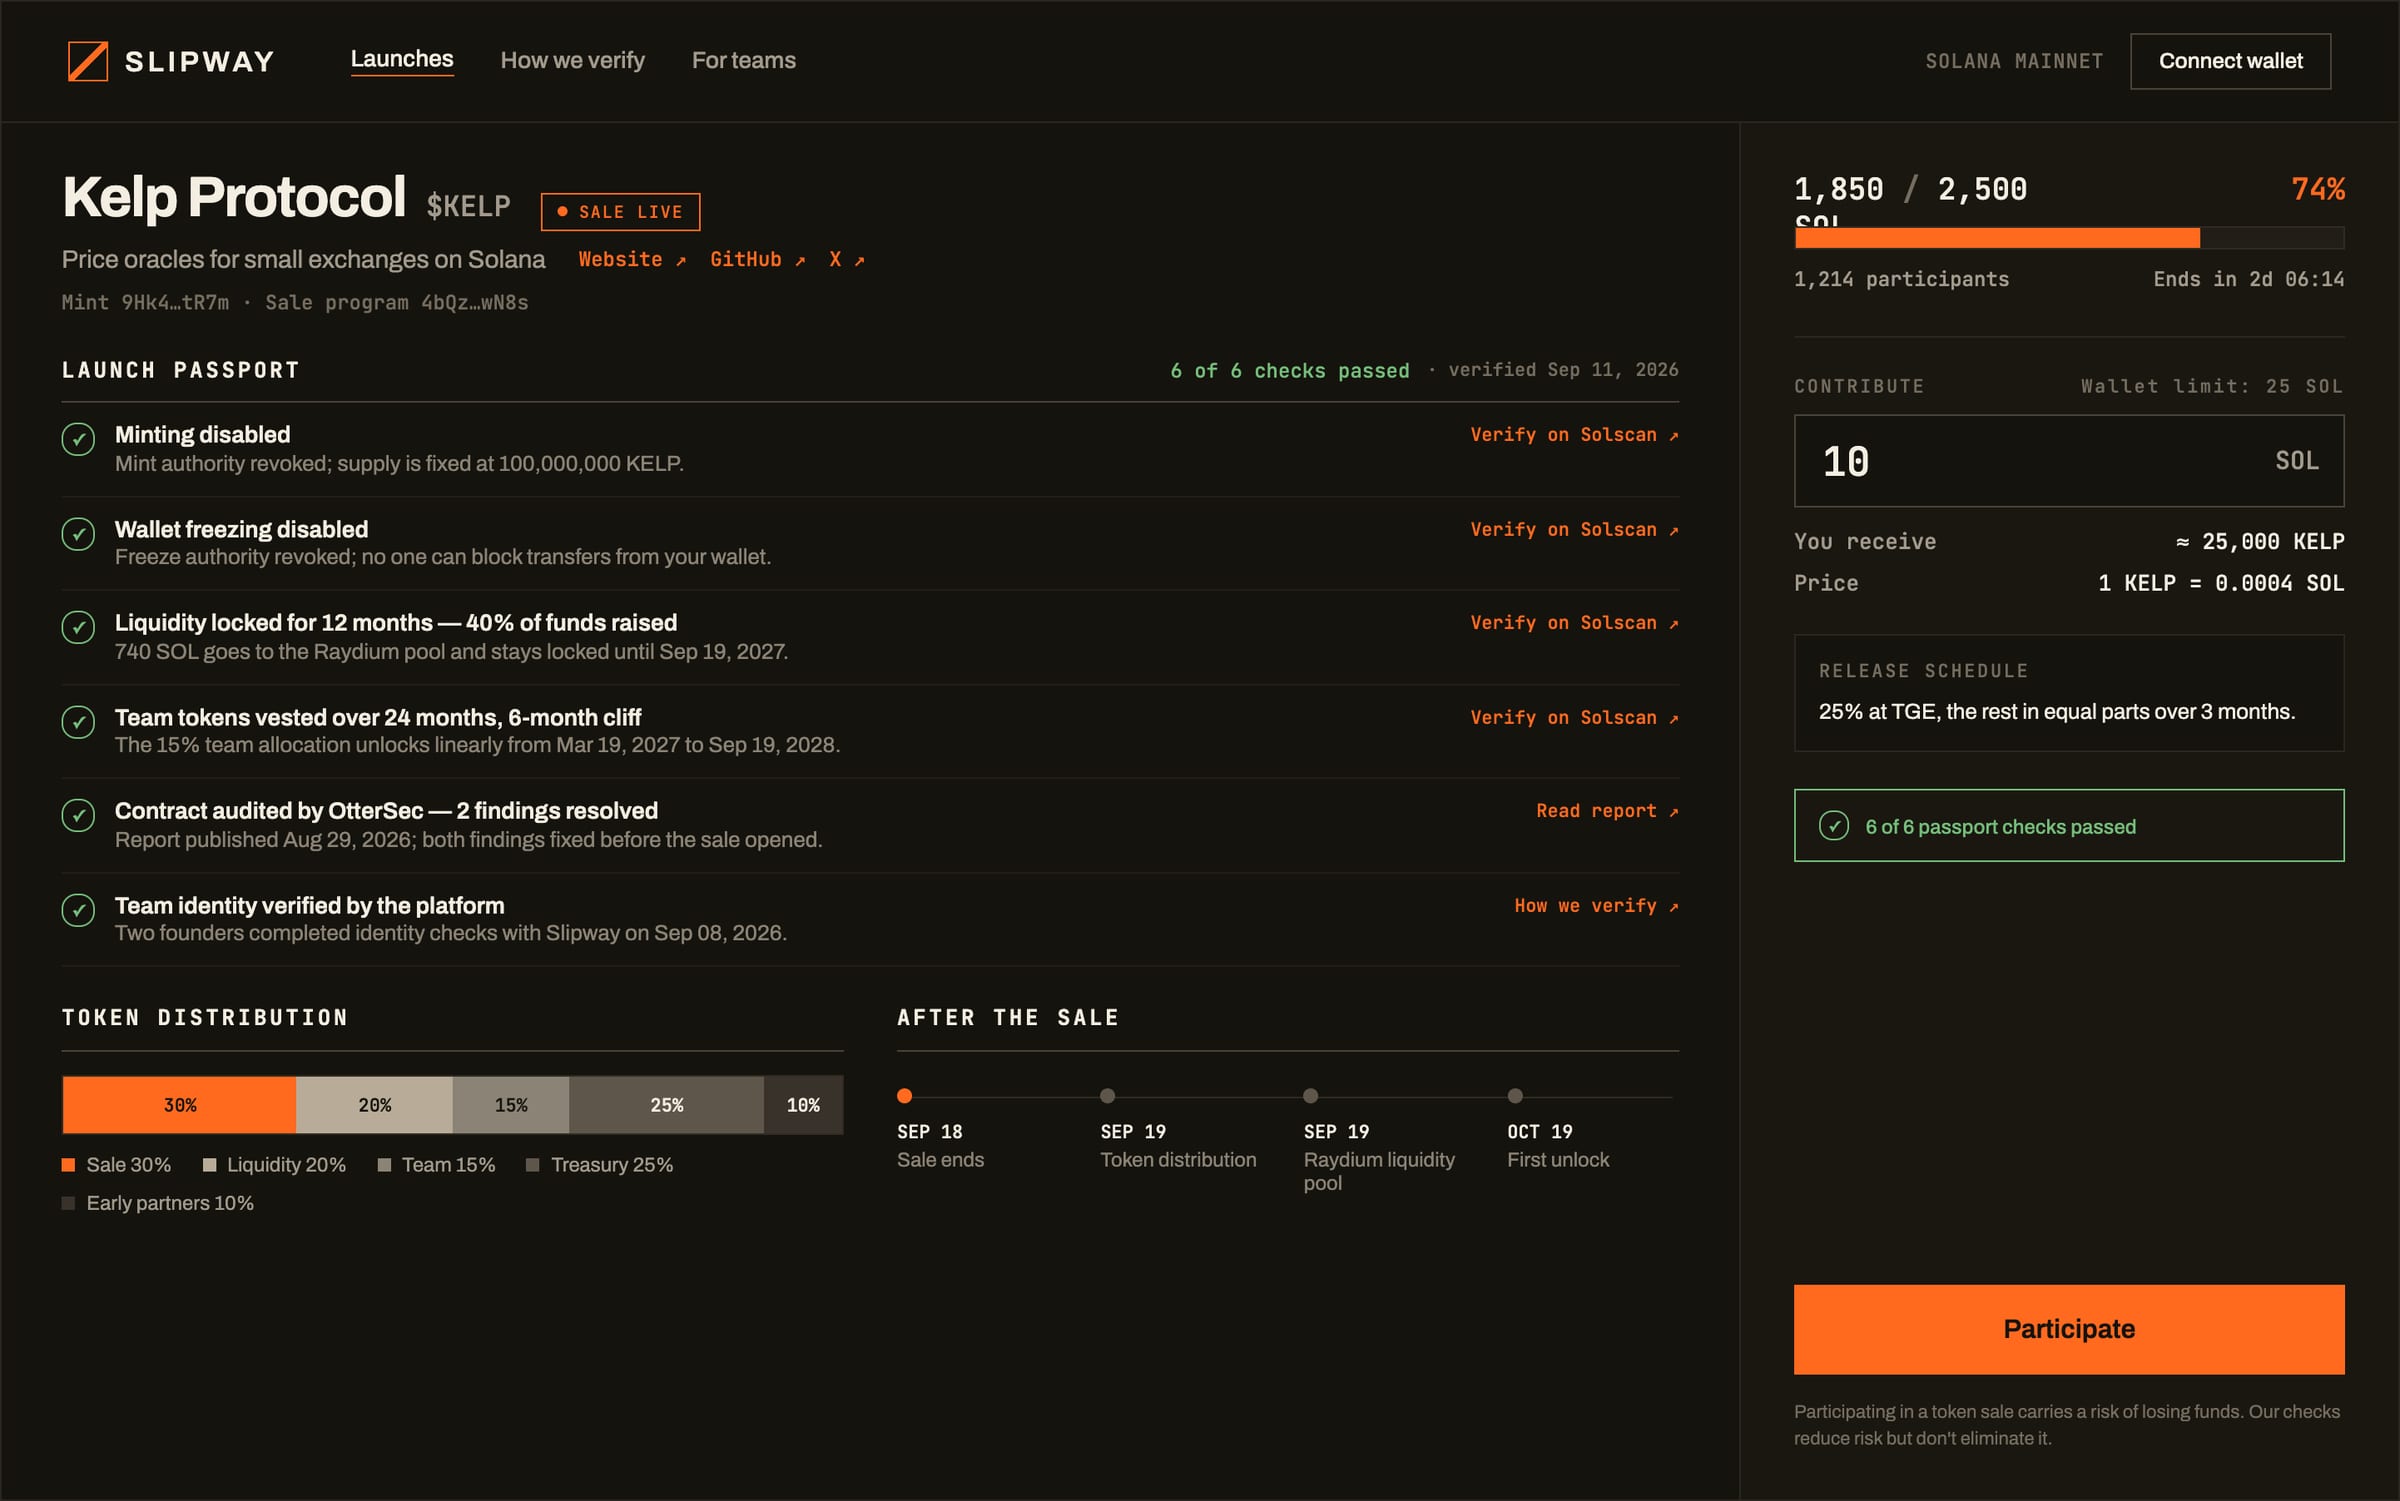Click the Sep 18 Sale ends timeline dot
2400x1501 pixels.
[x=905, y=1096]
